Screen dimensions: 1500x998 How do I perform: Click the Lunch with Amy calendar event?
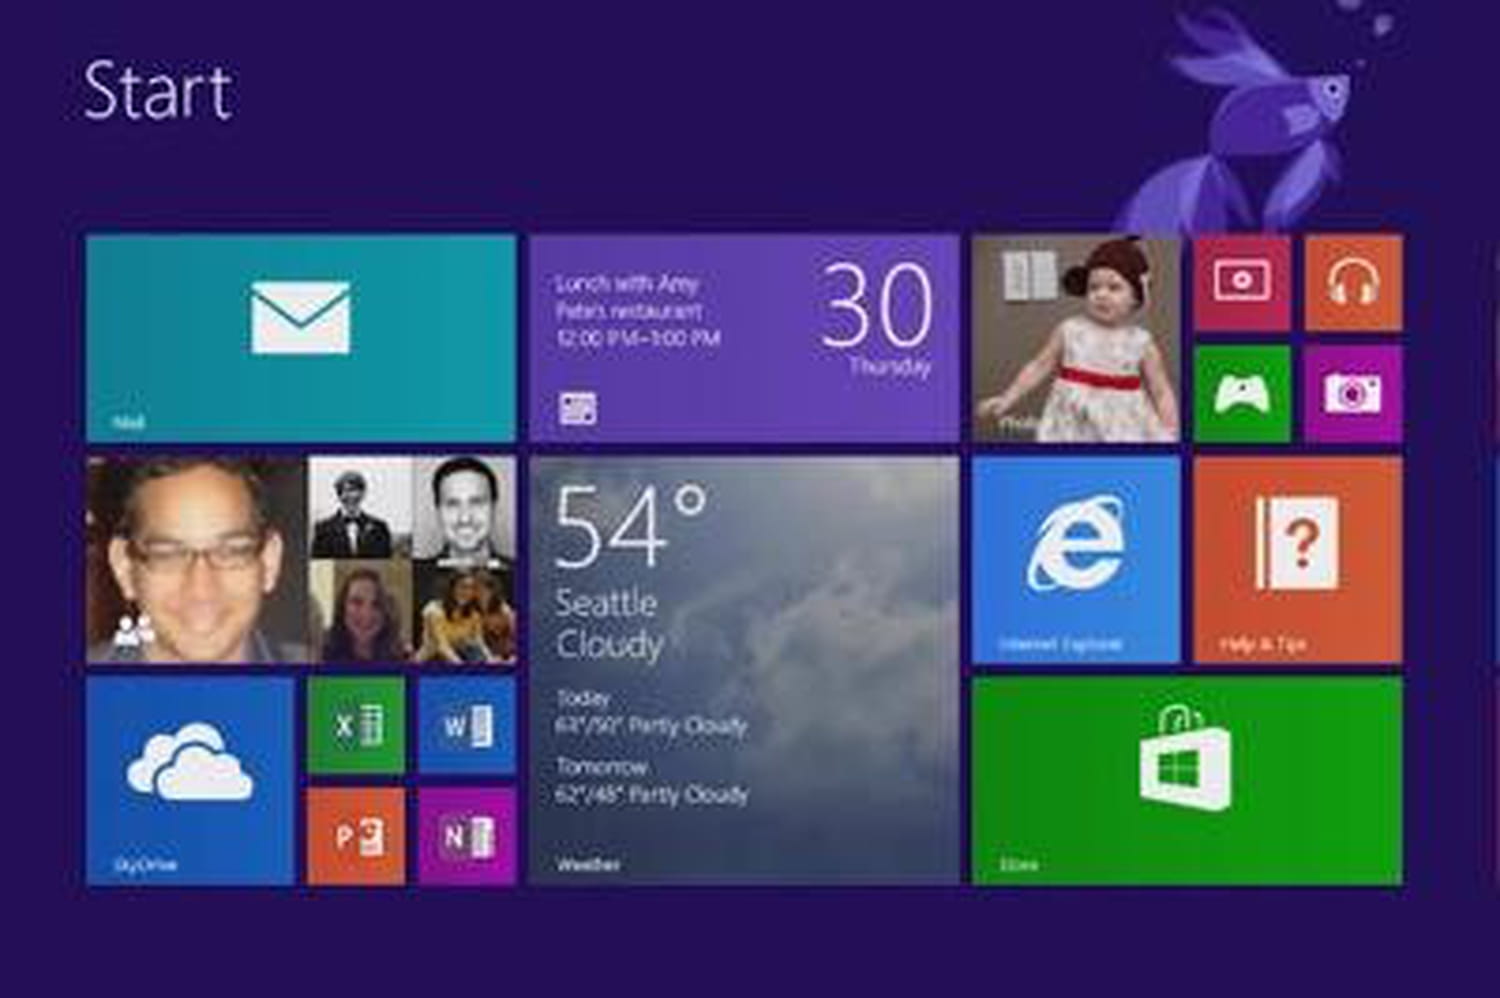tap(636, 311)
